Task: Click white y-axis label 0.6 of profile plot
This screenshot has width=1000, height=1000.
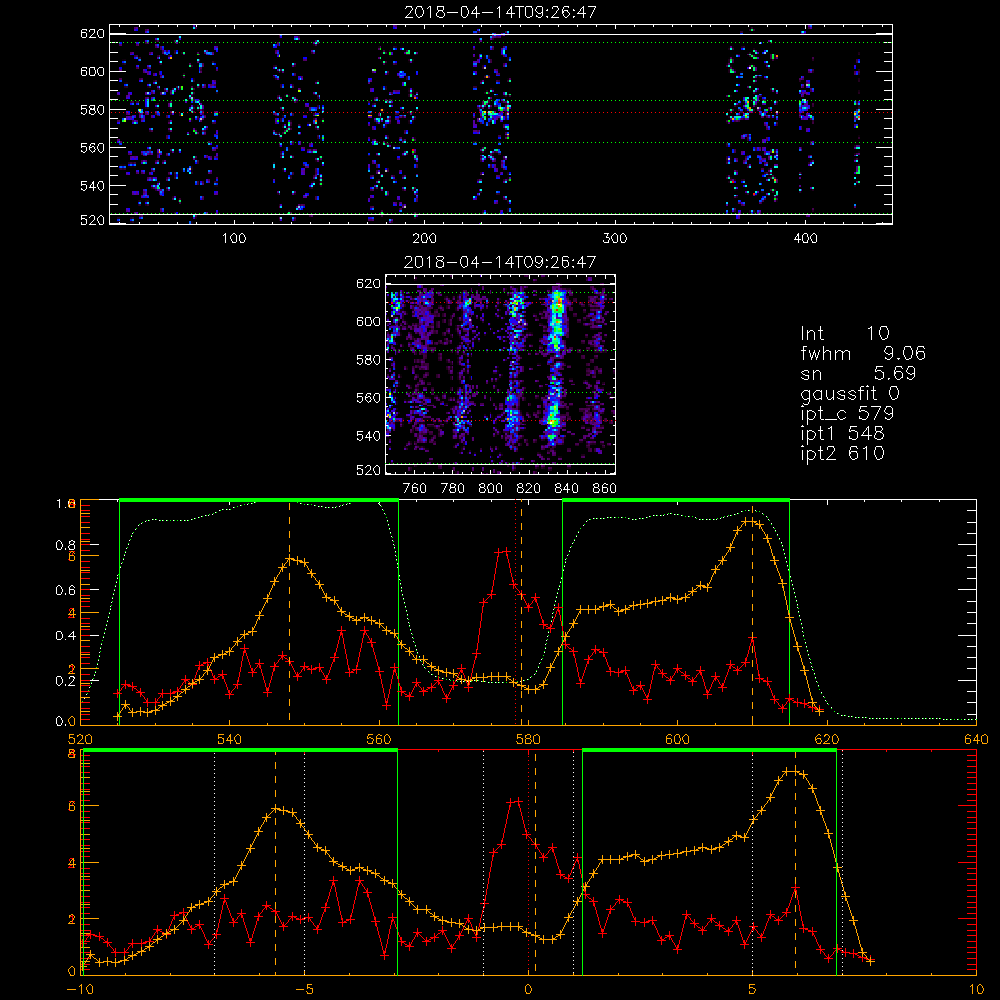Action: click(65, 590)
